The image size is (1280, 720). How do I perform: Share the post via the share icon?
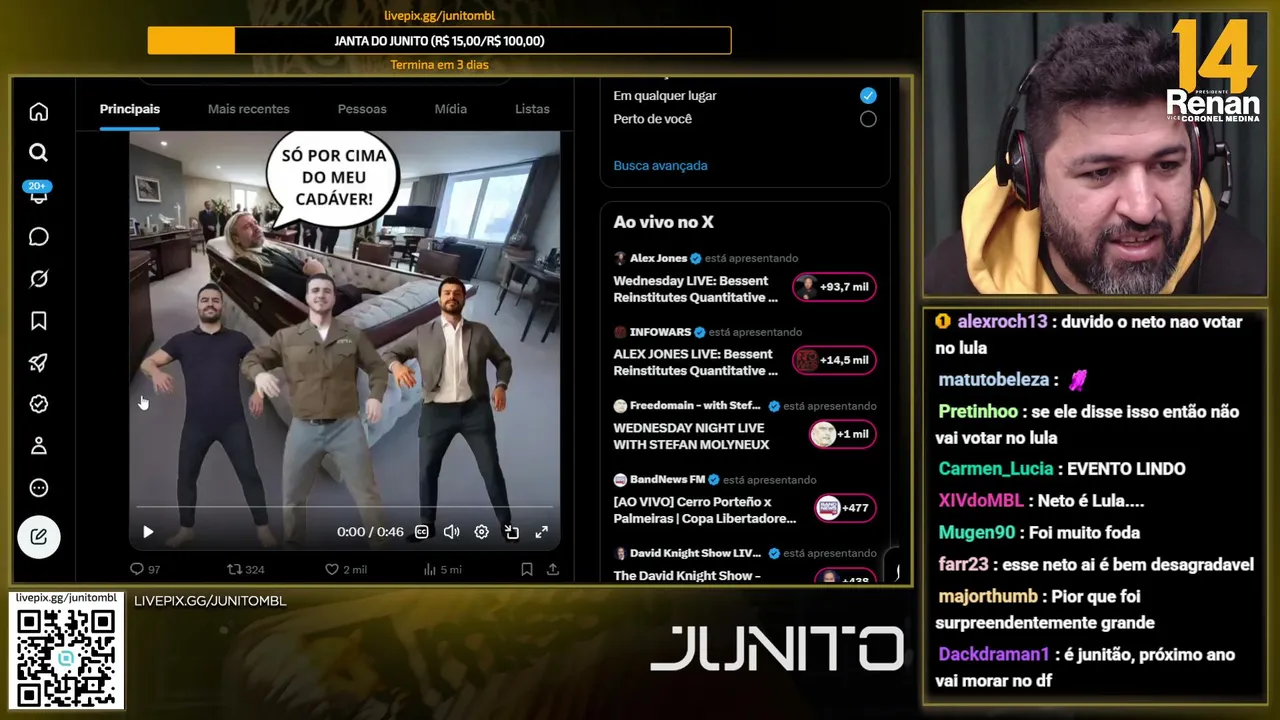click(x=553, y=570)
